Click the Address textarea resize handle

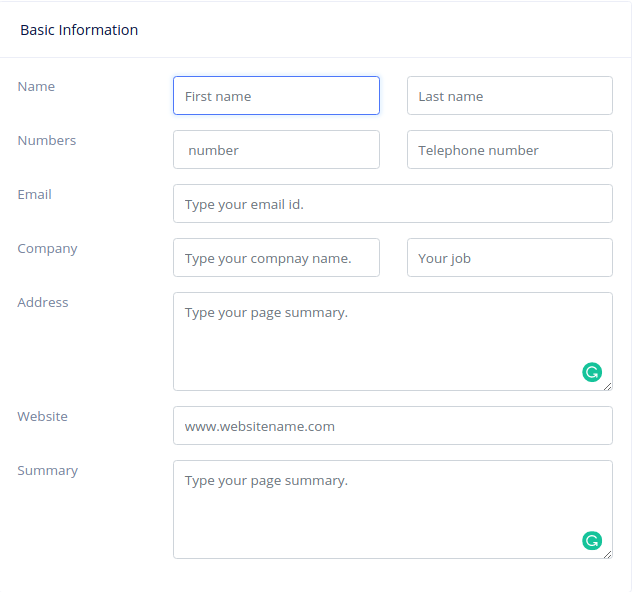click(x=608, y=386)
